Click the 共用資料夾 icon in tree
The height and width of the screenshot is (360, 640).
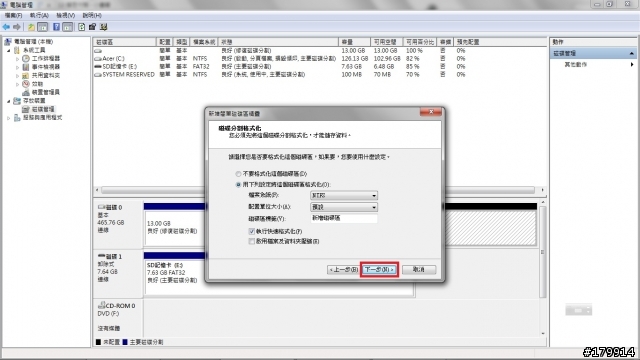26,76
